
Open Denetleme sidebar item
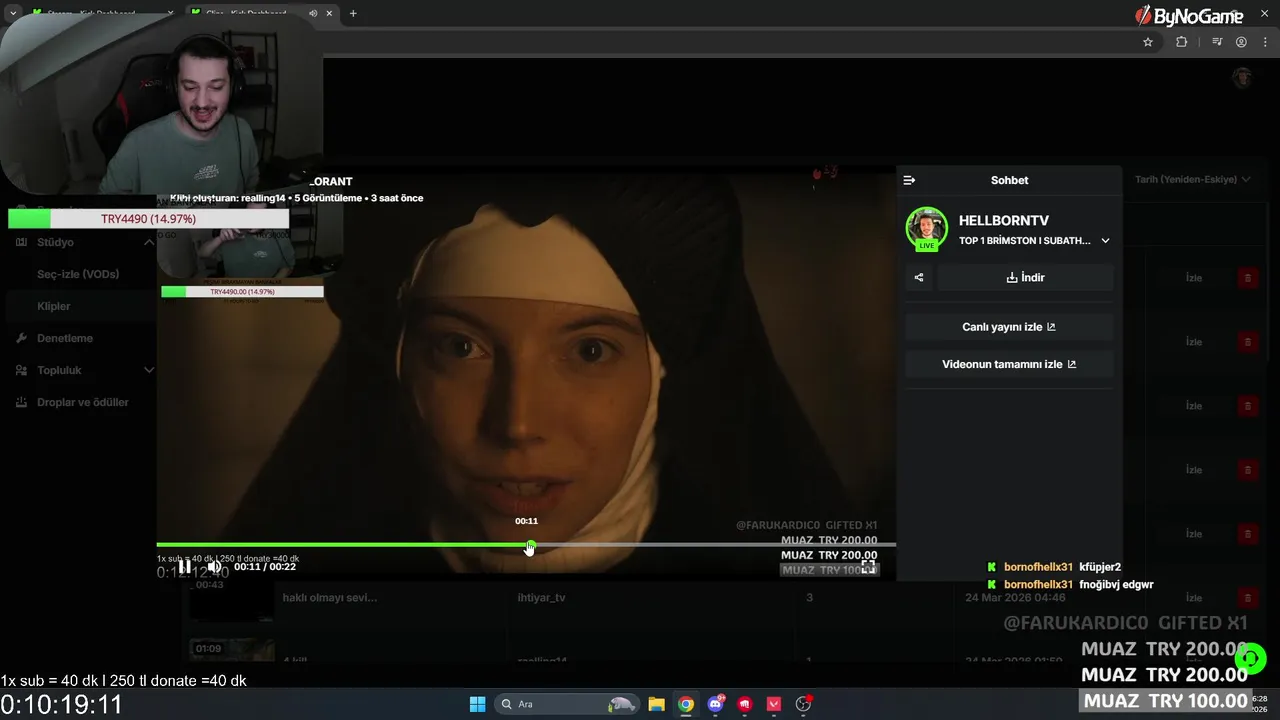click(65, 338)
